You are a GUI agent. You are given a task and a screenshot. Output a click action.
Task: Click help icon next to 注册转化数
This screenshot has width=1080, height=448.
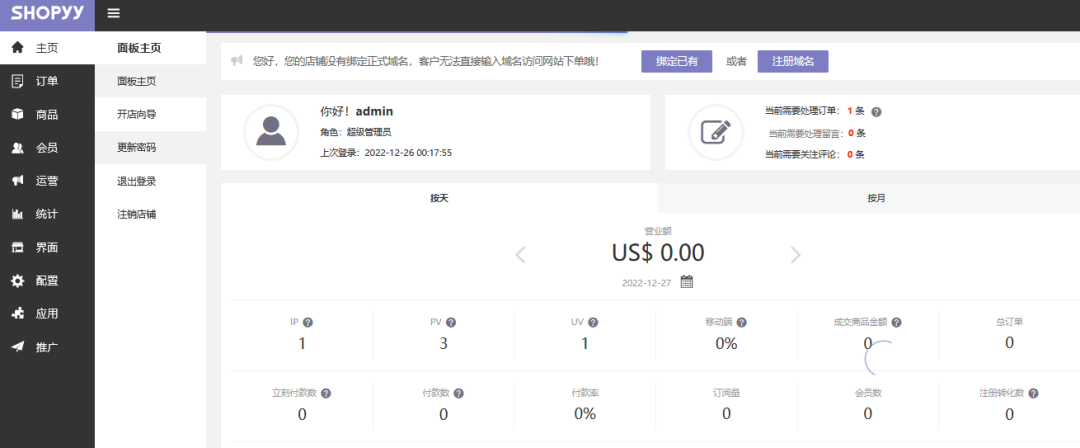[x=1033, y=393]
